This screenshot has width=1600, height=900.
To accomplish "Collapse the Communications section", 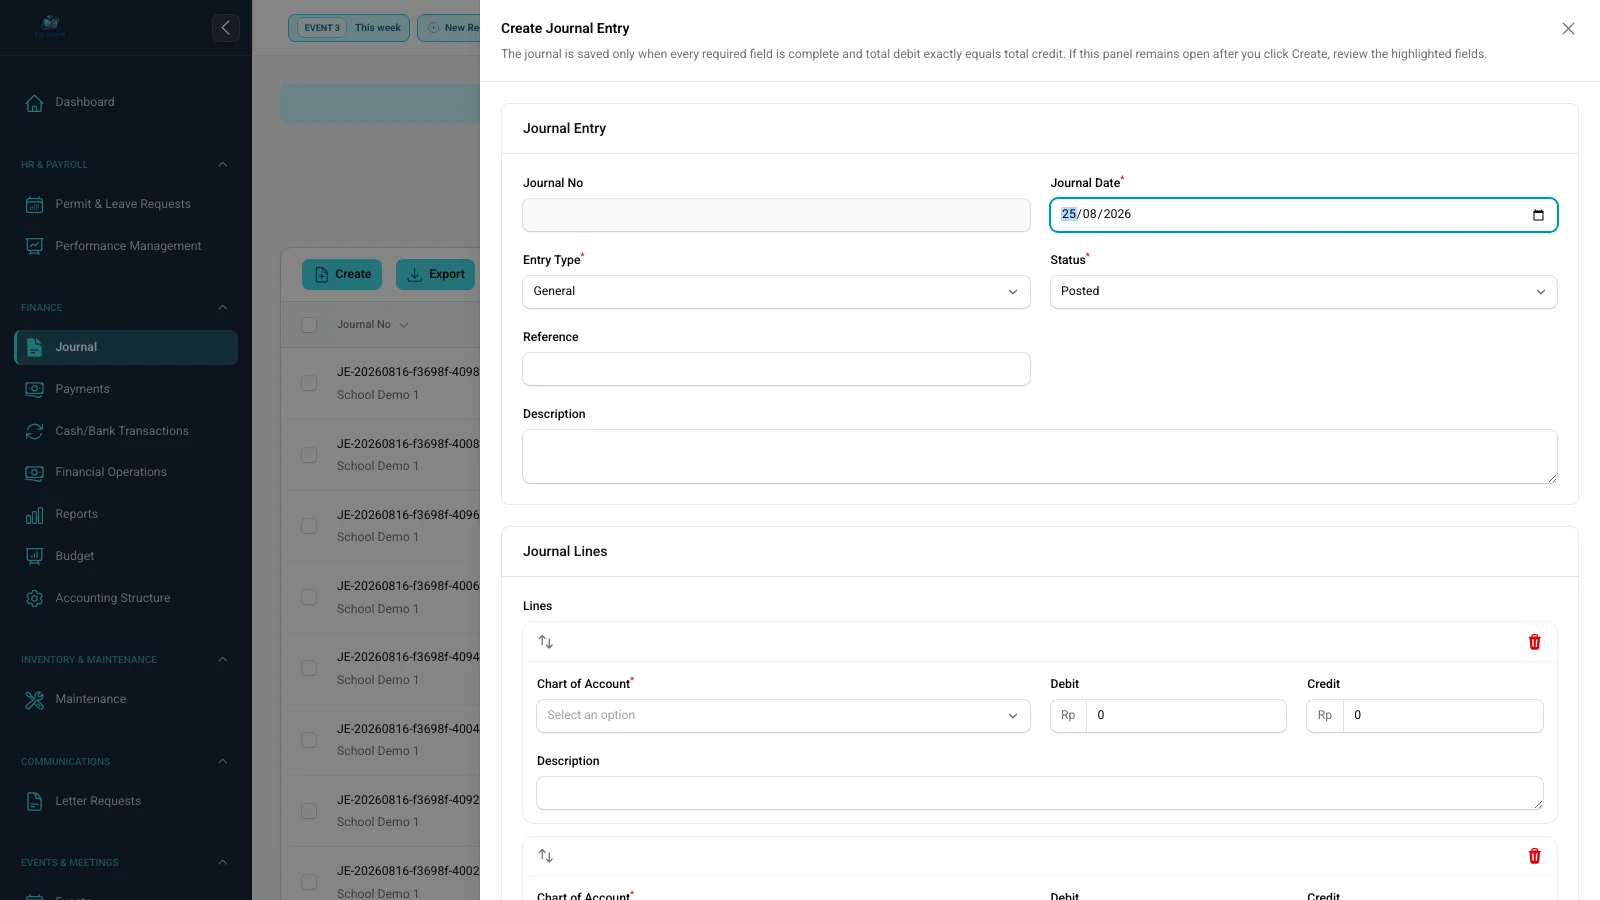I will pos(223,762).
